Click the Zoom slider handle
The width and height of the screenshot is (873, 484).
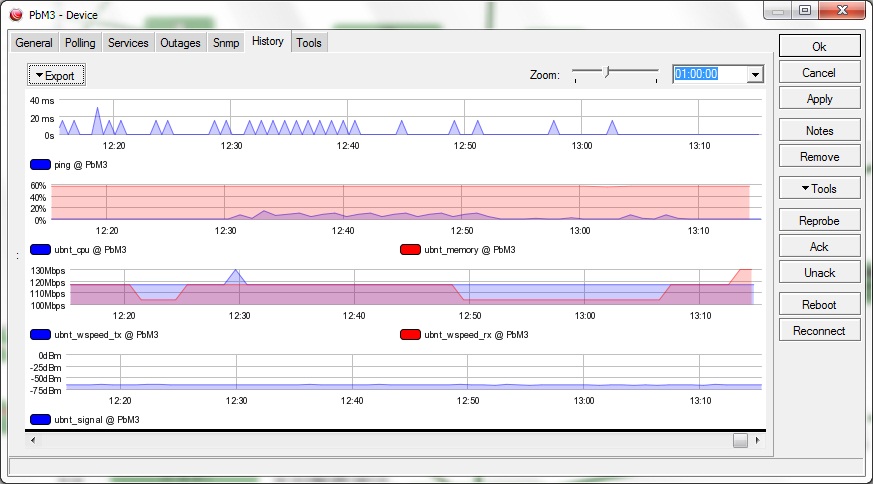coord(606,72)
